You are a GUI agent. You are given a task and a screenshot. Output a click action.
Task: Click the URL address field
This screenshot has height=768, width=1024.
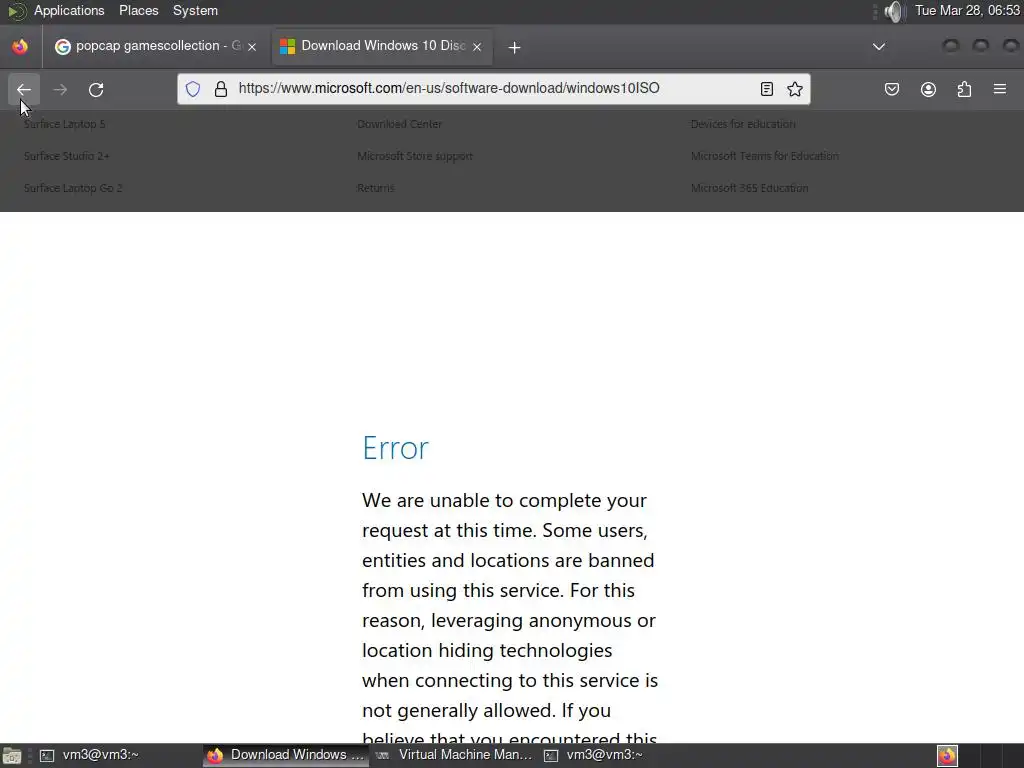(x=493, y=89)
